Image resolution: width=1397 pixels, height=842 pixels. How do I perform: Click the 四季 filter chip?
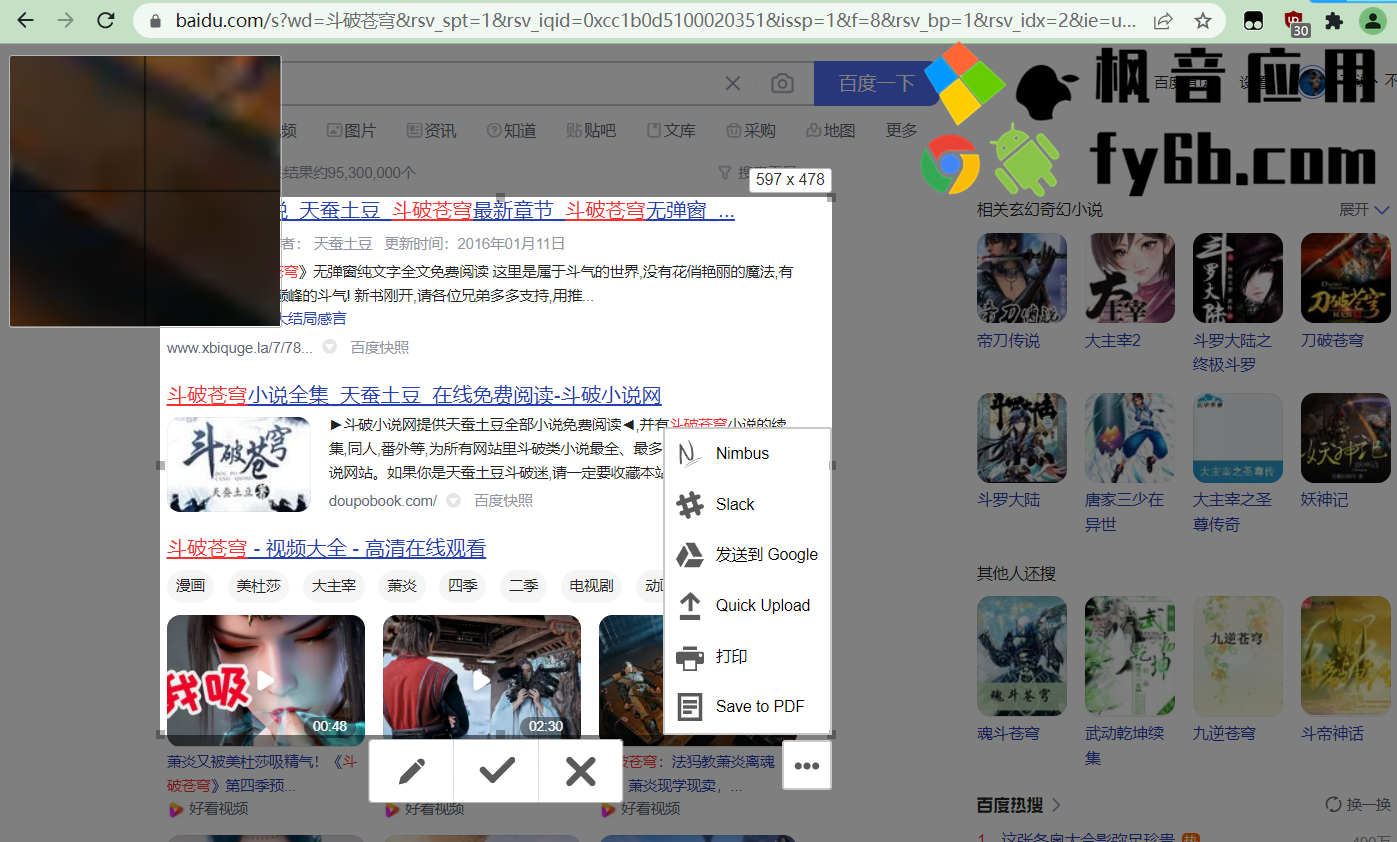tap(463, 585)
